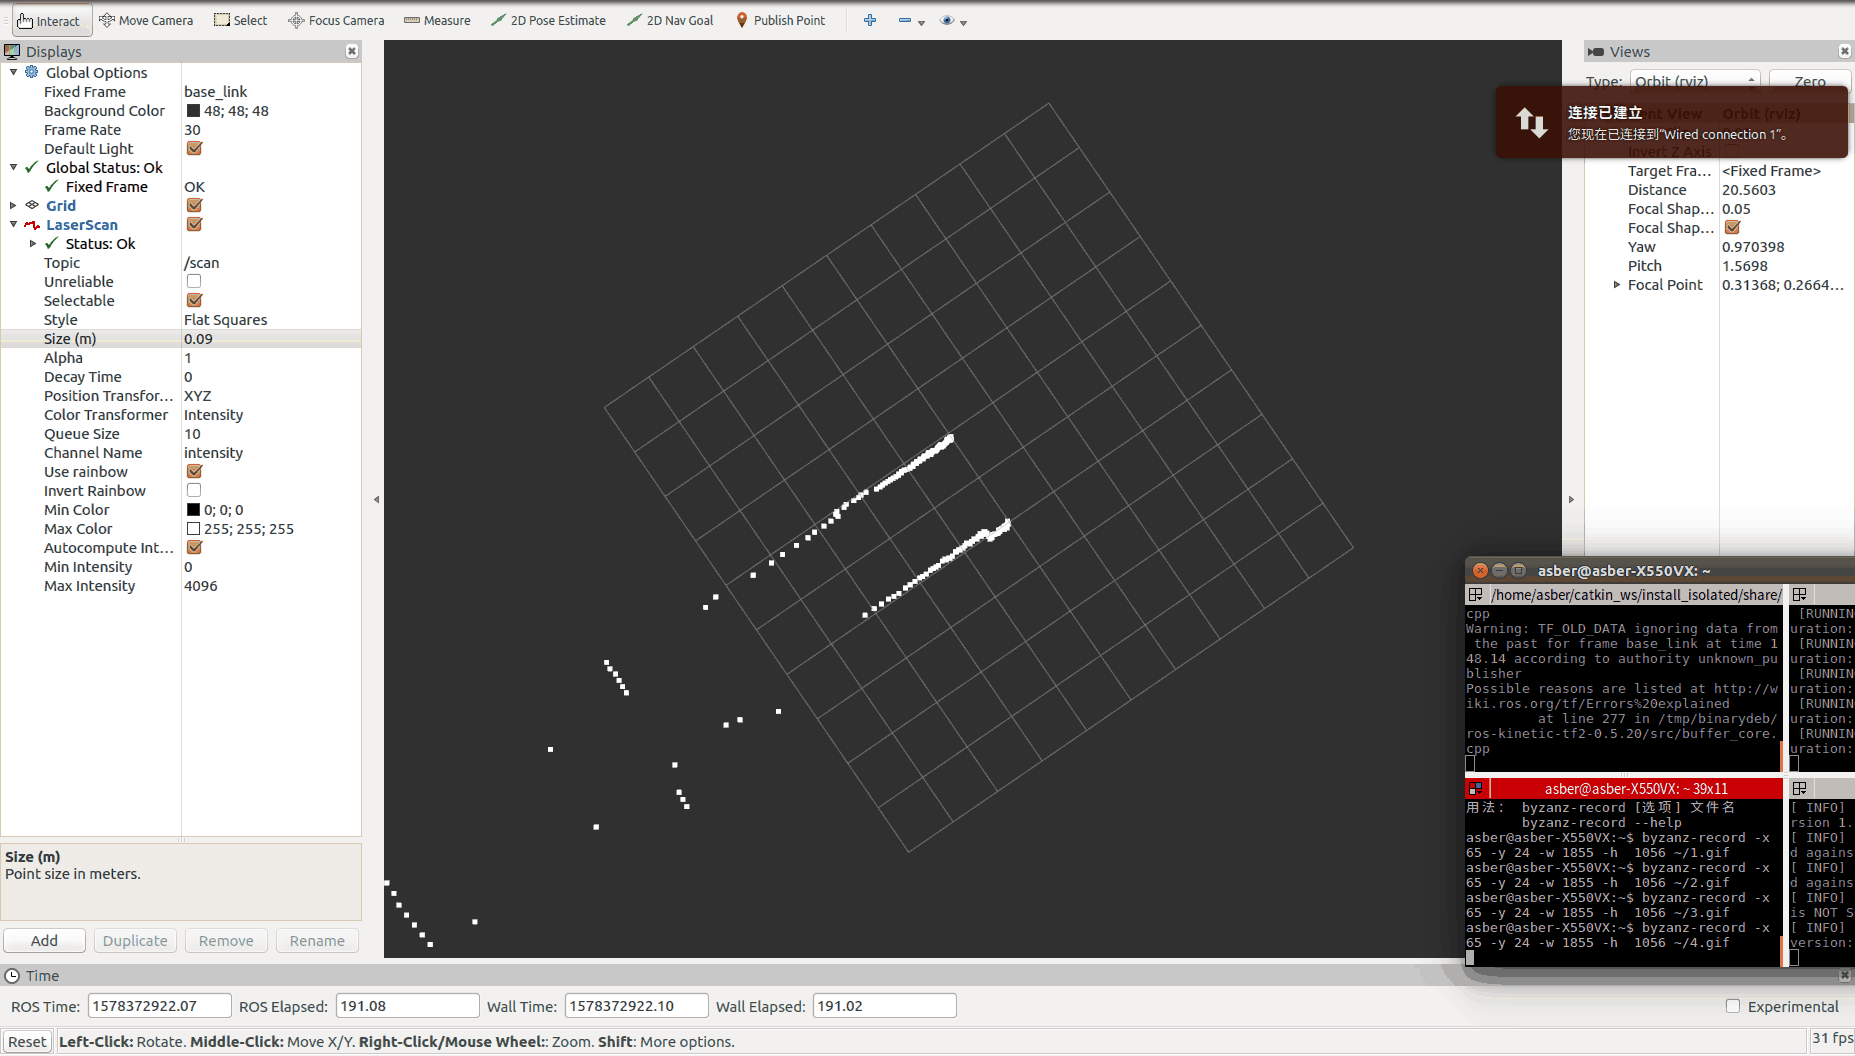1855x1056 pixels.
Task: Click the ROS Time field
Action: [160, 1006]
